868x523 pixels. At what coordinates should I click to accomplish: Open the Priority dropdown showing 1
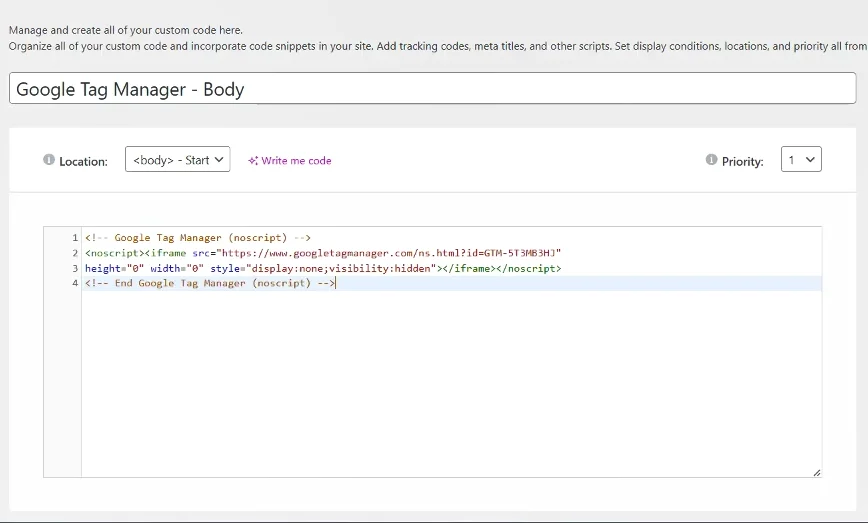[801, 159]
